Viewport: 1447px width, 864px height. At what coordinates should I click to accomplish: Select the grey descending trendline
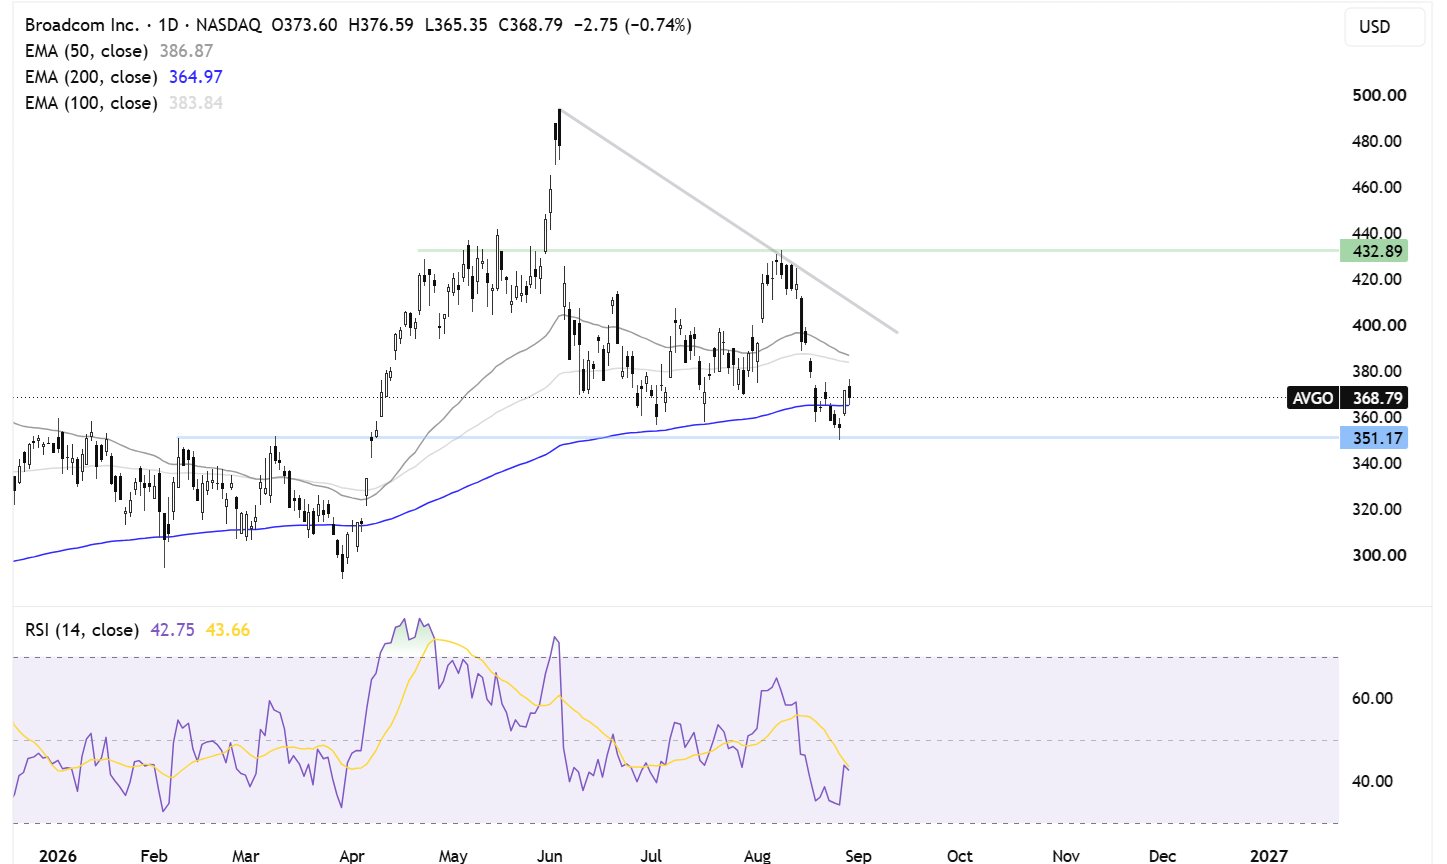pyautogui.click(x=728, y=221)
